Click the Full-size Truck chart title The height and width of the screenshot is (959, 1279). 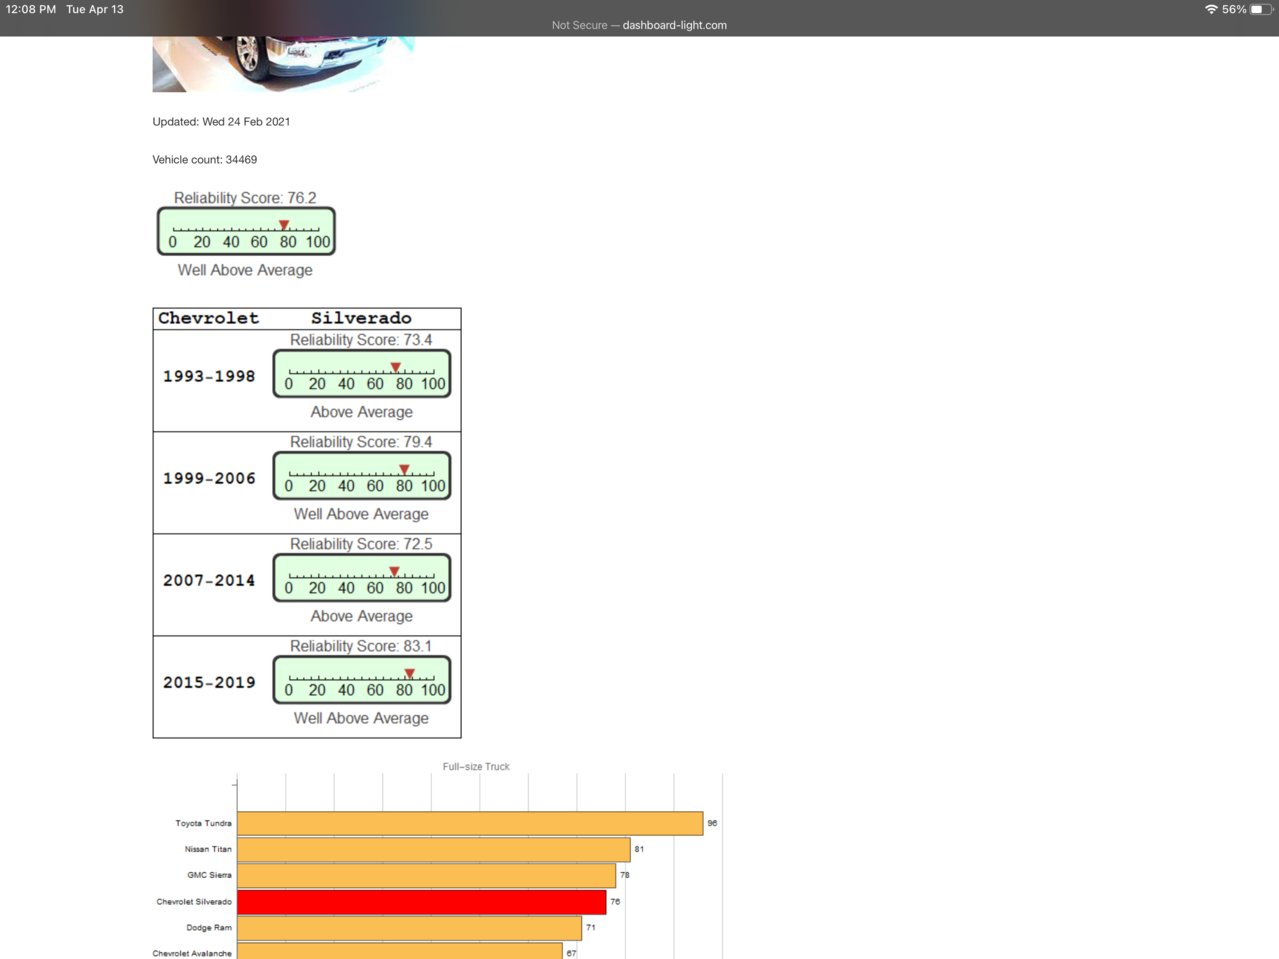tap(476, 767)
